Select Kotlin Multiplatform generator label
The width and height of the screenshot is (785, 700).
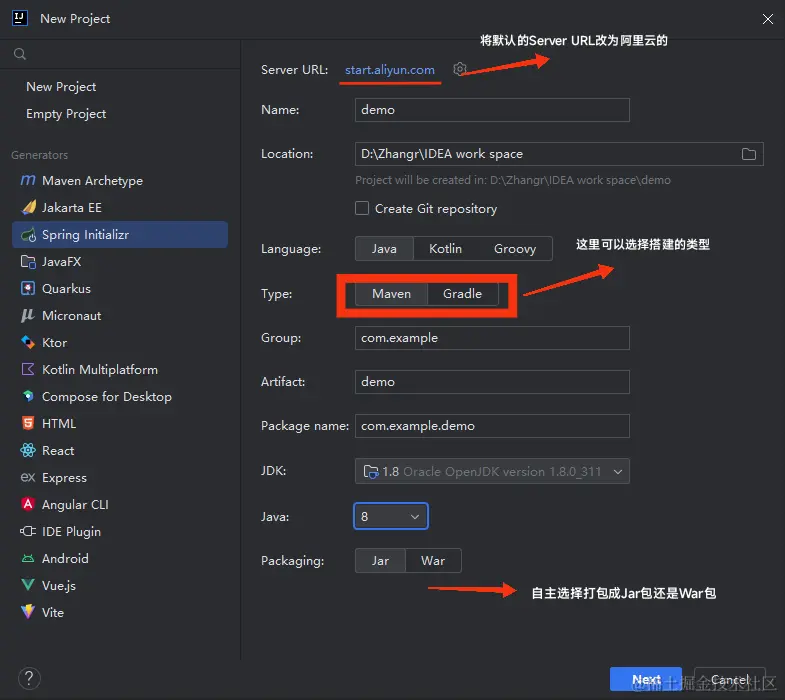click(100, 370)
